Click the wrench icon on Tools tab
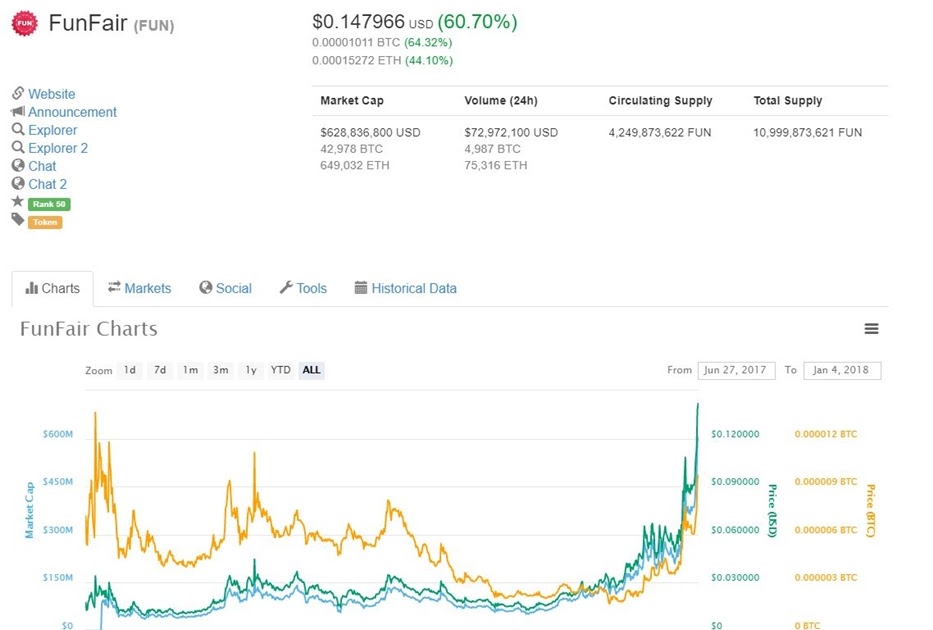Image resolution: width=933 pixels, height=630 pixels. (286, 288)
